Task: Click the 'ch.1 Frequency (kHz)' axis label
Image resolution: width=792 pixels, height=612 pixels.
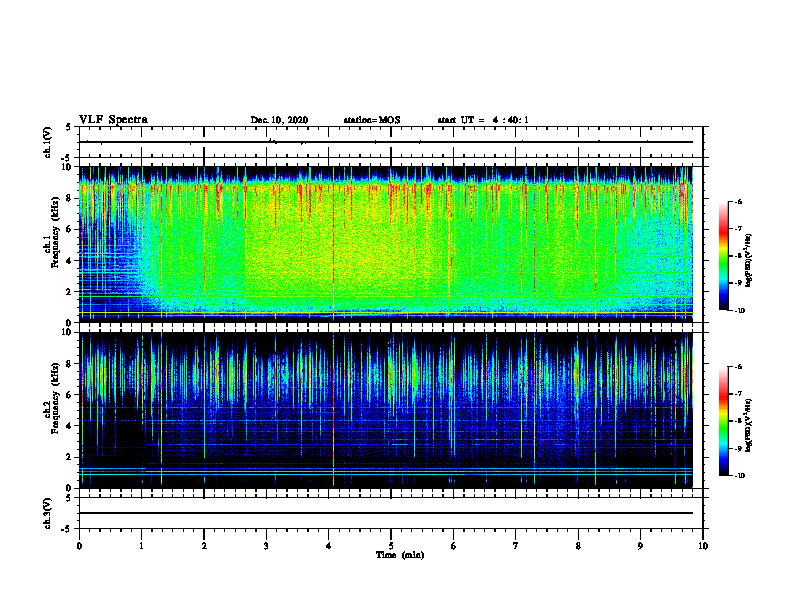Action: coord(51,233)
